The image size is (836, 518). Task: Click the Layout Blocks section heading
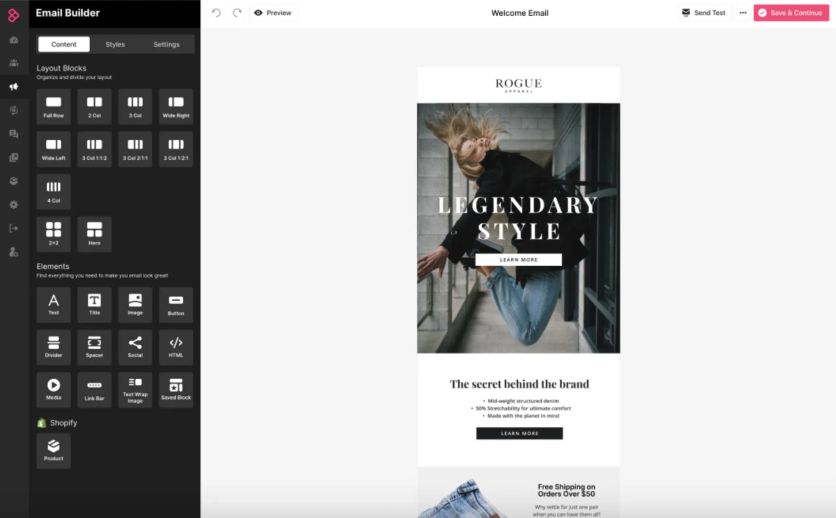[x=61, y=68]
